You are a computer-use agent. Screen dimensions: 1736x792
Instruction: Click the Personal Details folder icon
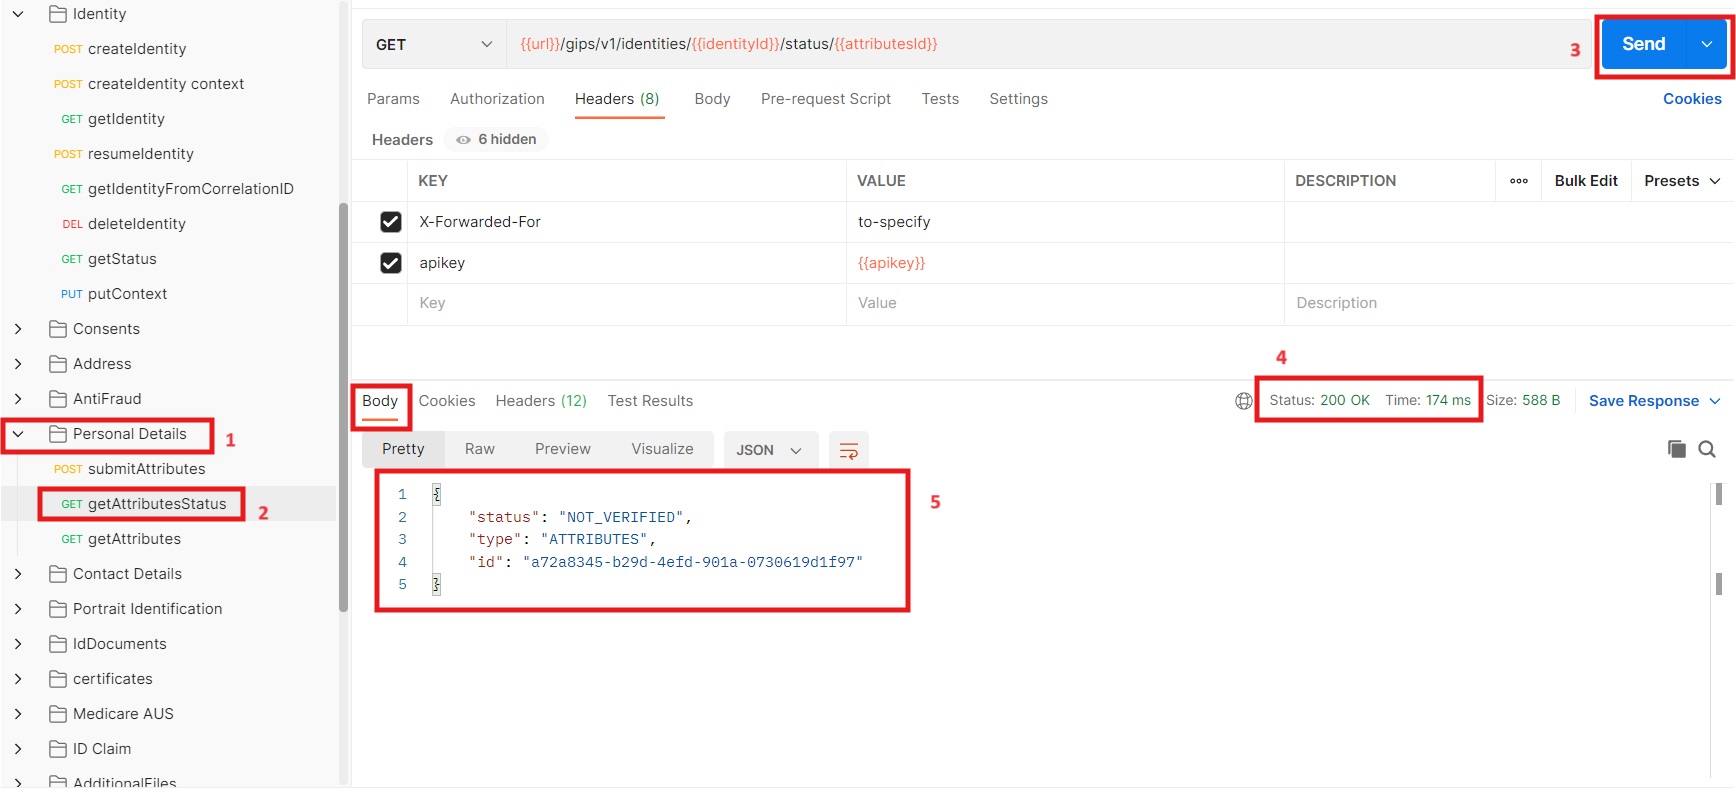point(58,434)
